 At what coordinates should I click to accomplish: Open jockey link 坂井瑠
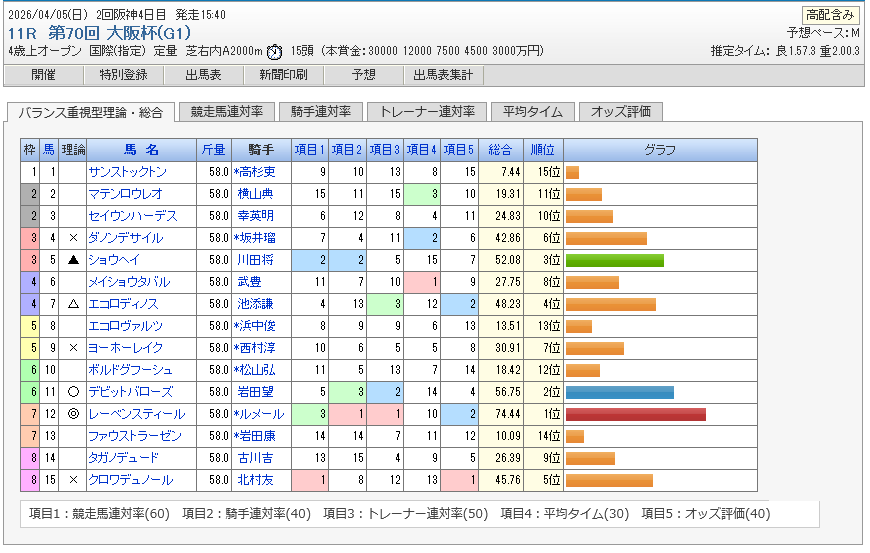tap(257, 238)
